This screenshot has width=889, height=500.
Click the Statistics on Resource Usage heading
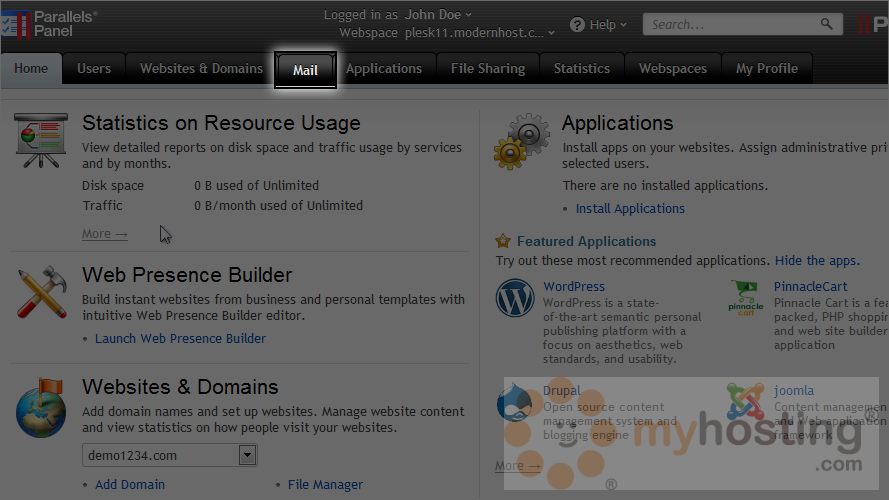click(221, 123)
